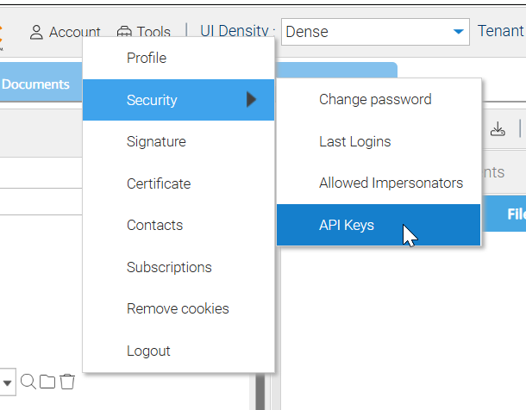Viewport: 526px width, 410px height.
Task: Open the UI Density Dense dropdown
Action: tap(375, 32)
